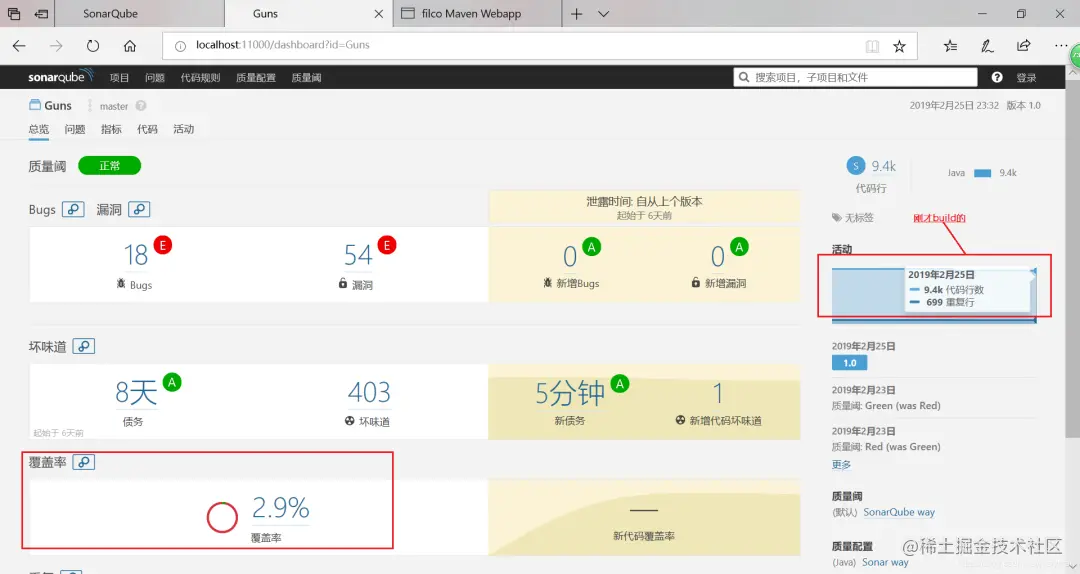Click the 5分钟 新债务 value
Screen dimensions: 1080x574
tap(570, 393)
